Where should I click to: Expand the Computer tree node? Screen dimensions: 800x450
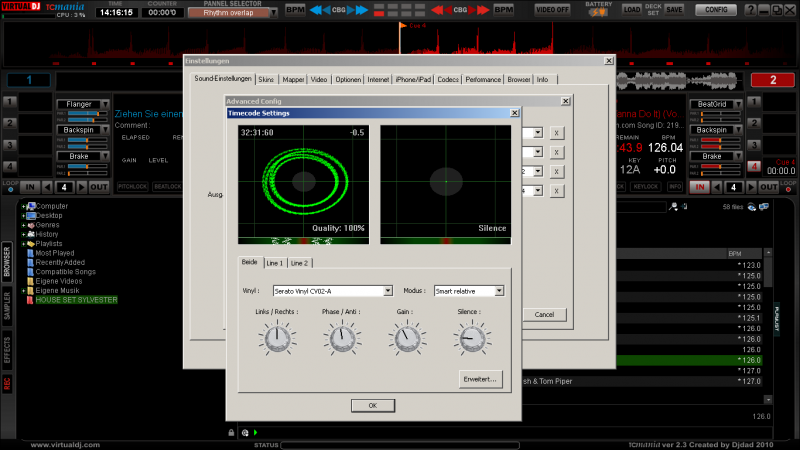23,207
